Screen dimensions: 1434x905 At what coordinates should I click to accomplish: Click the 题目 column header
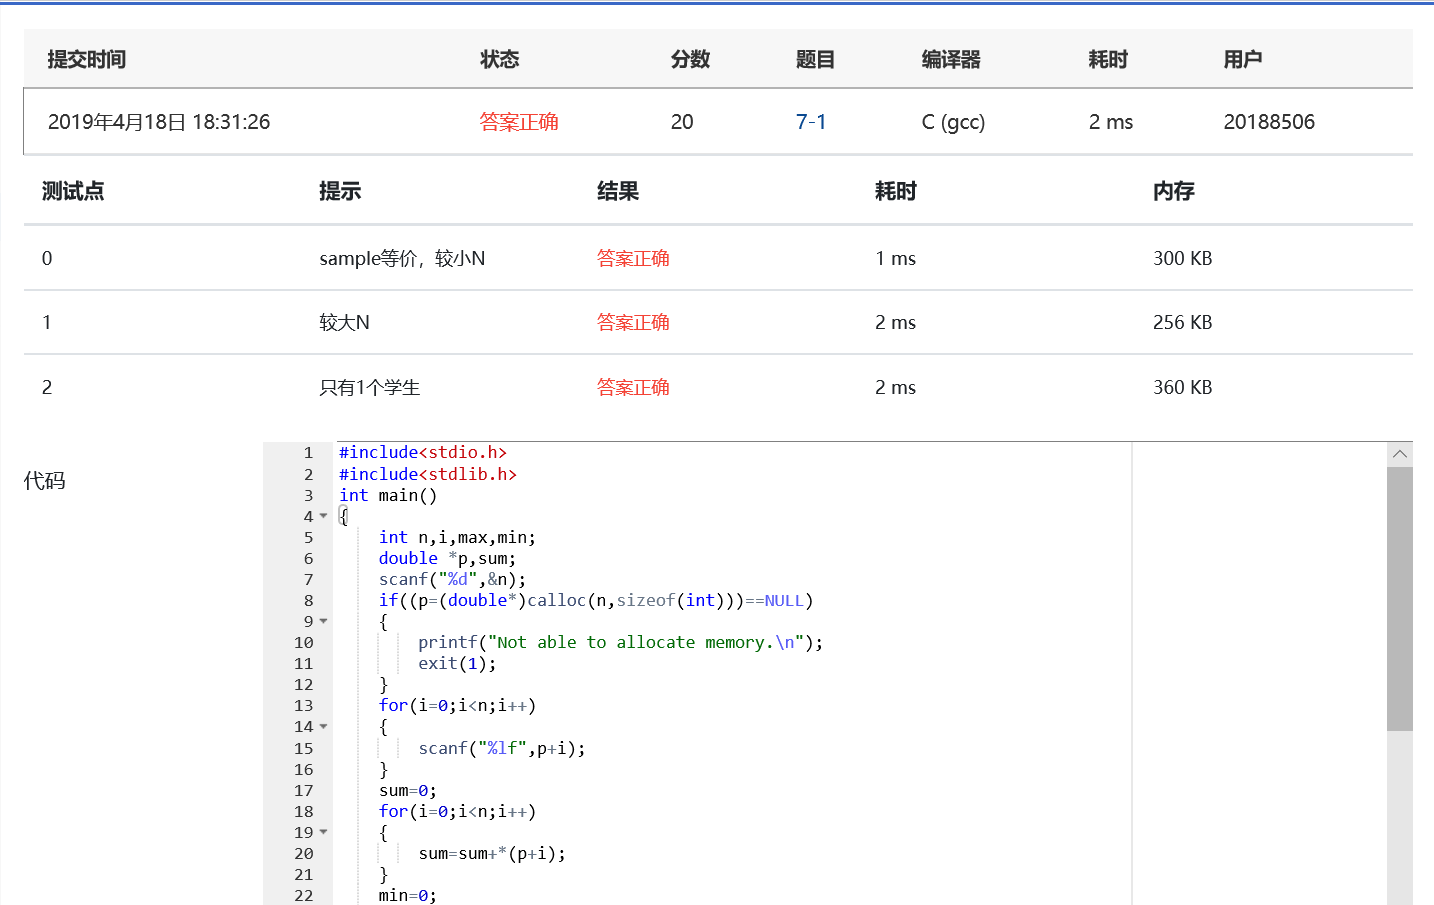click(815, 59)
